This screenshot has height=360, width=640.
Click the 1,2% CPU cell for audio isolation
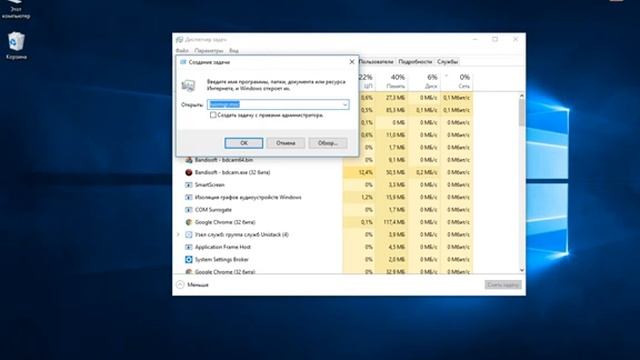click(359, 198)
